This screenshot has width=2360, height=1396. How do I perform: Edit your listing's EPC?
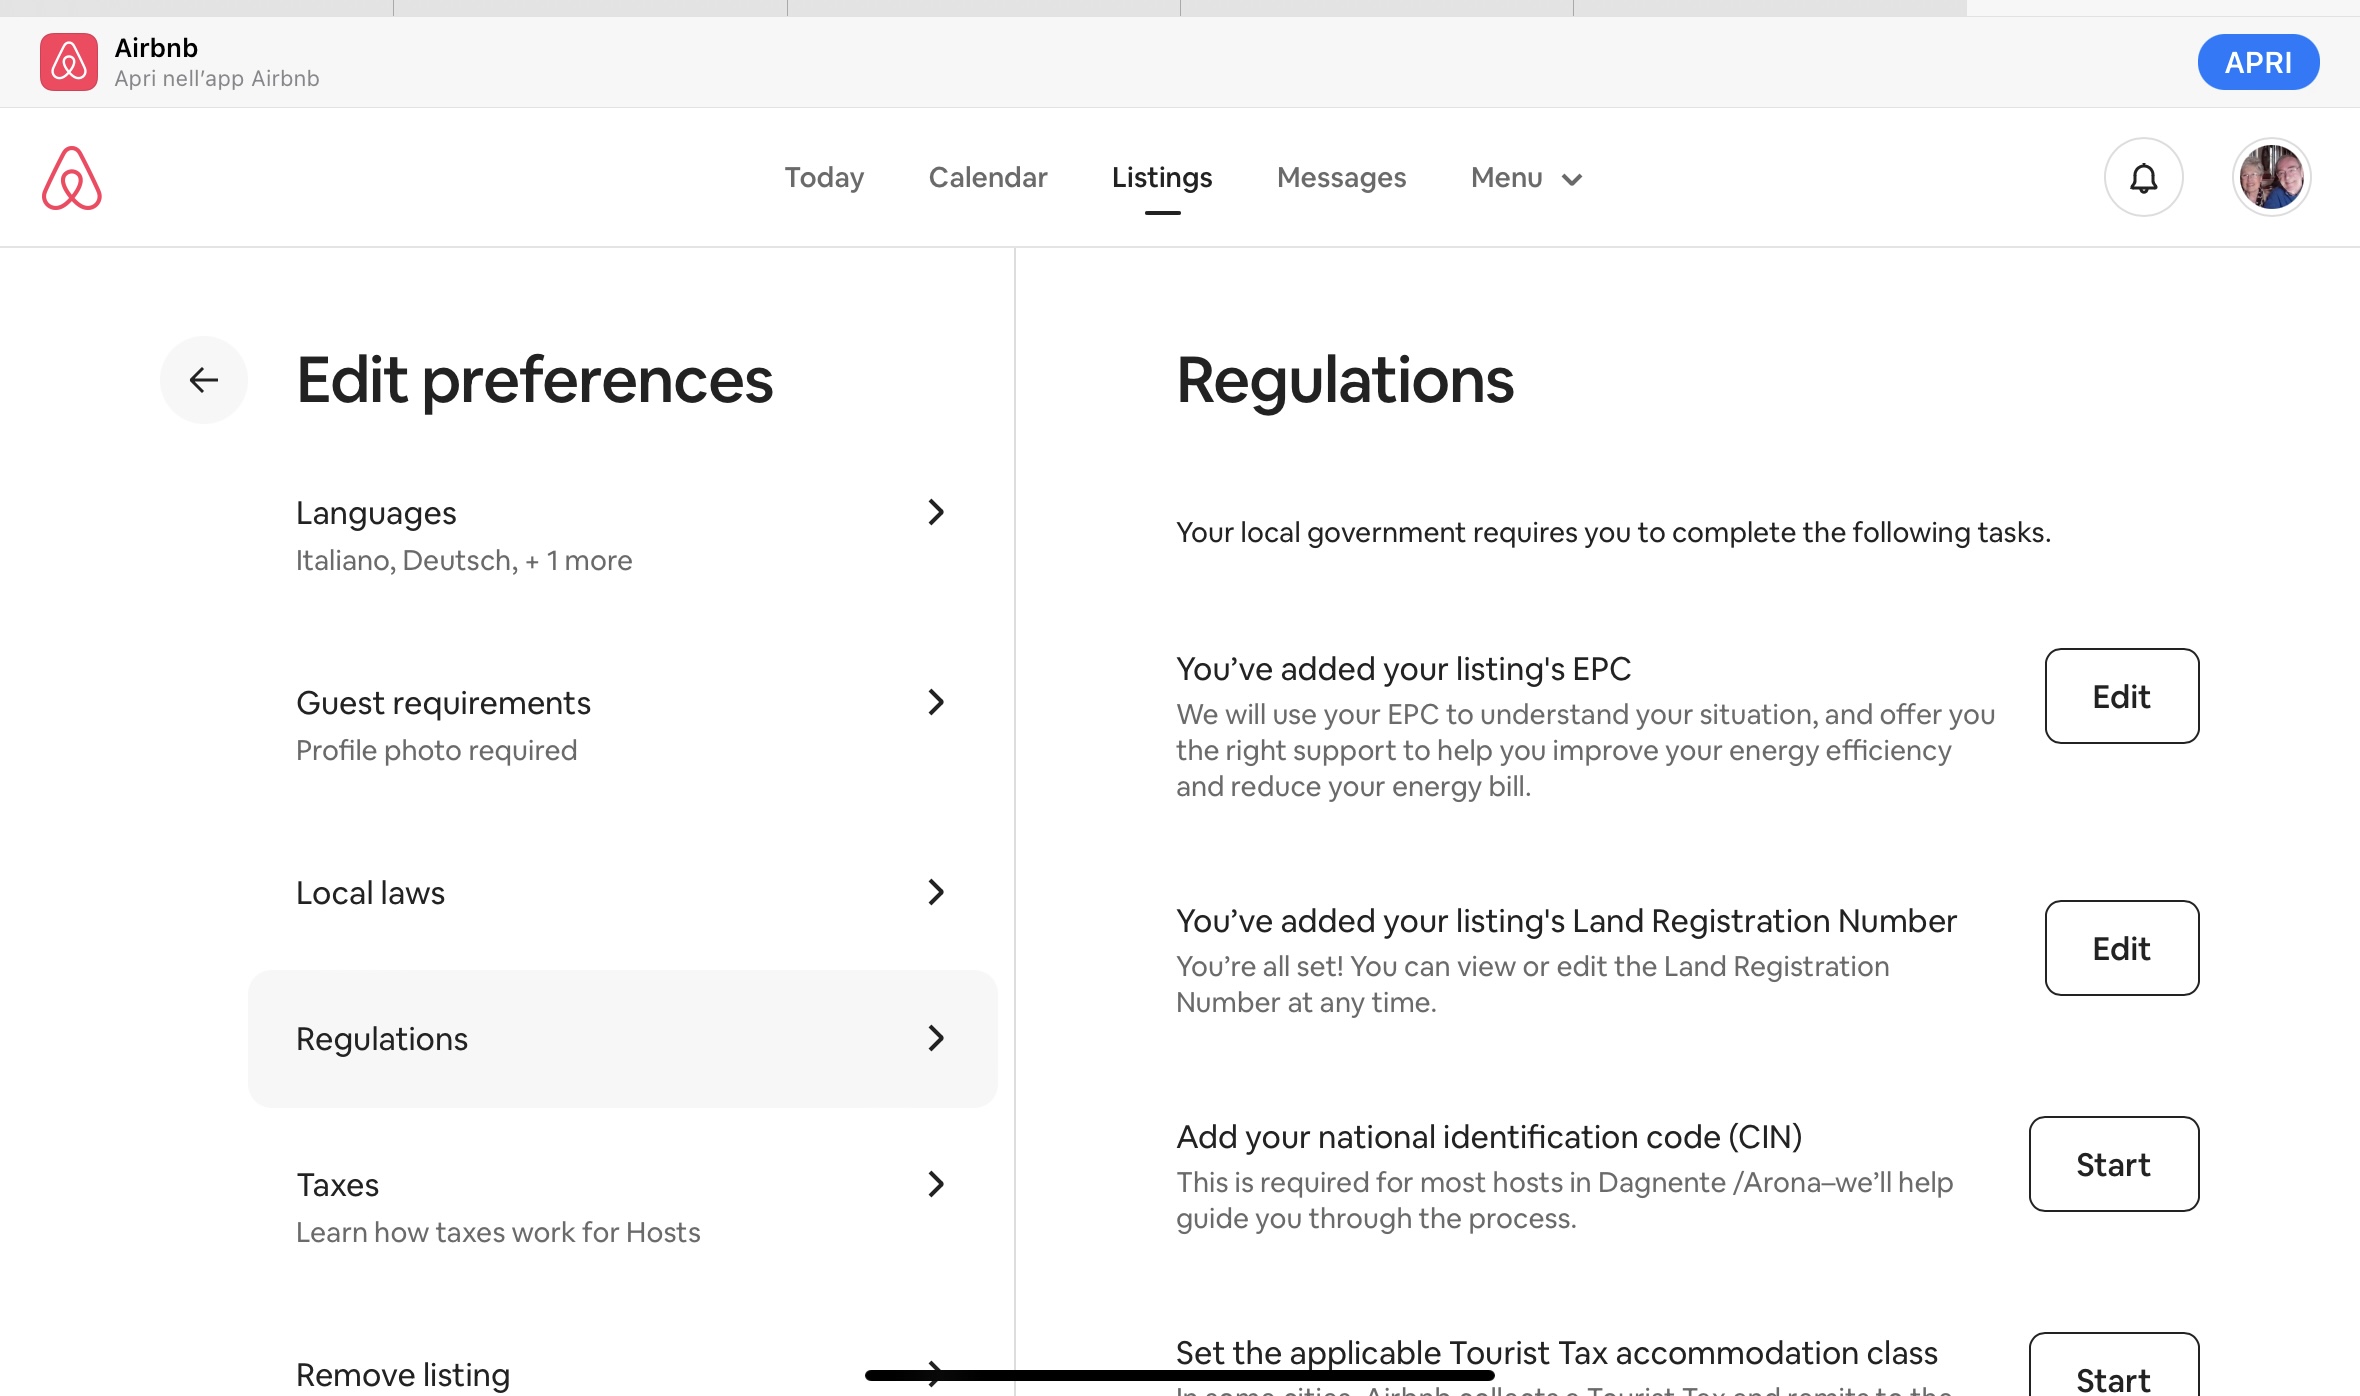2121,696
